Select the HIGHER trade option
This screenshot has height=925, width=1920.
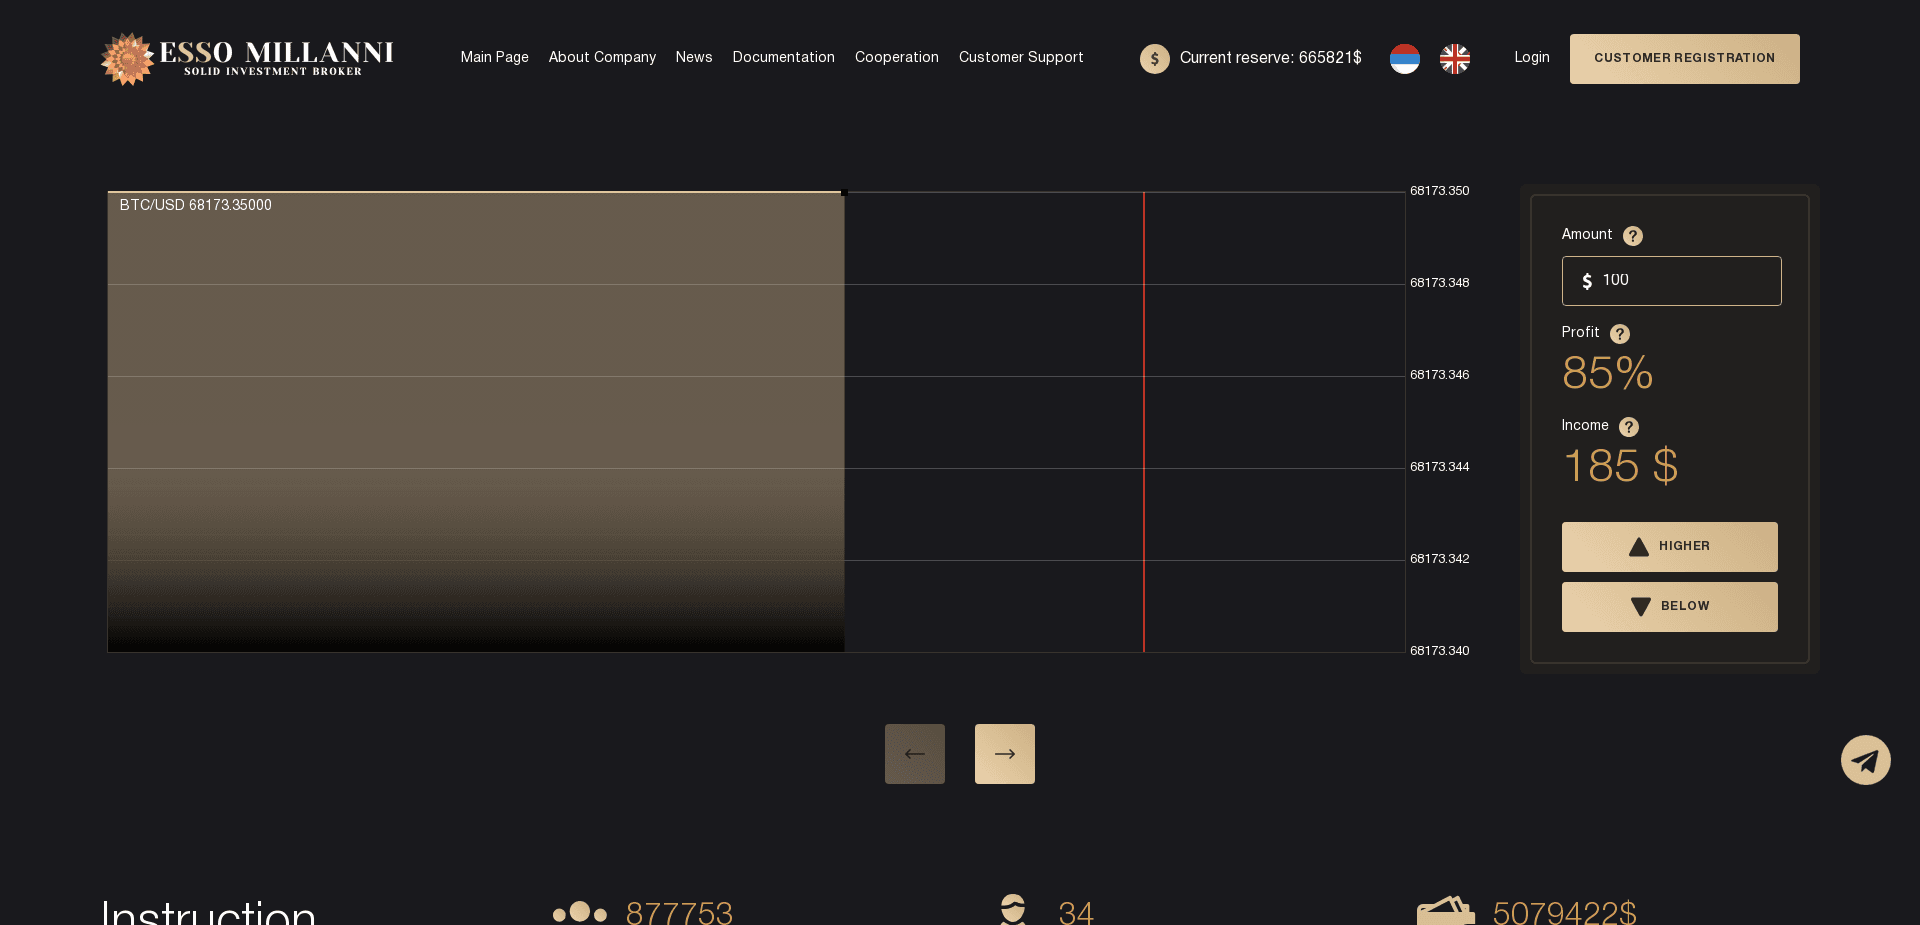click(x=1669, y=546)
